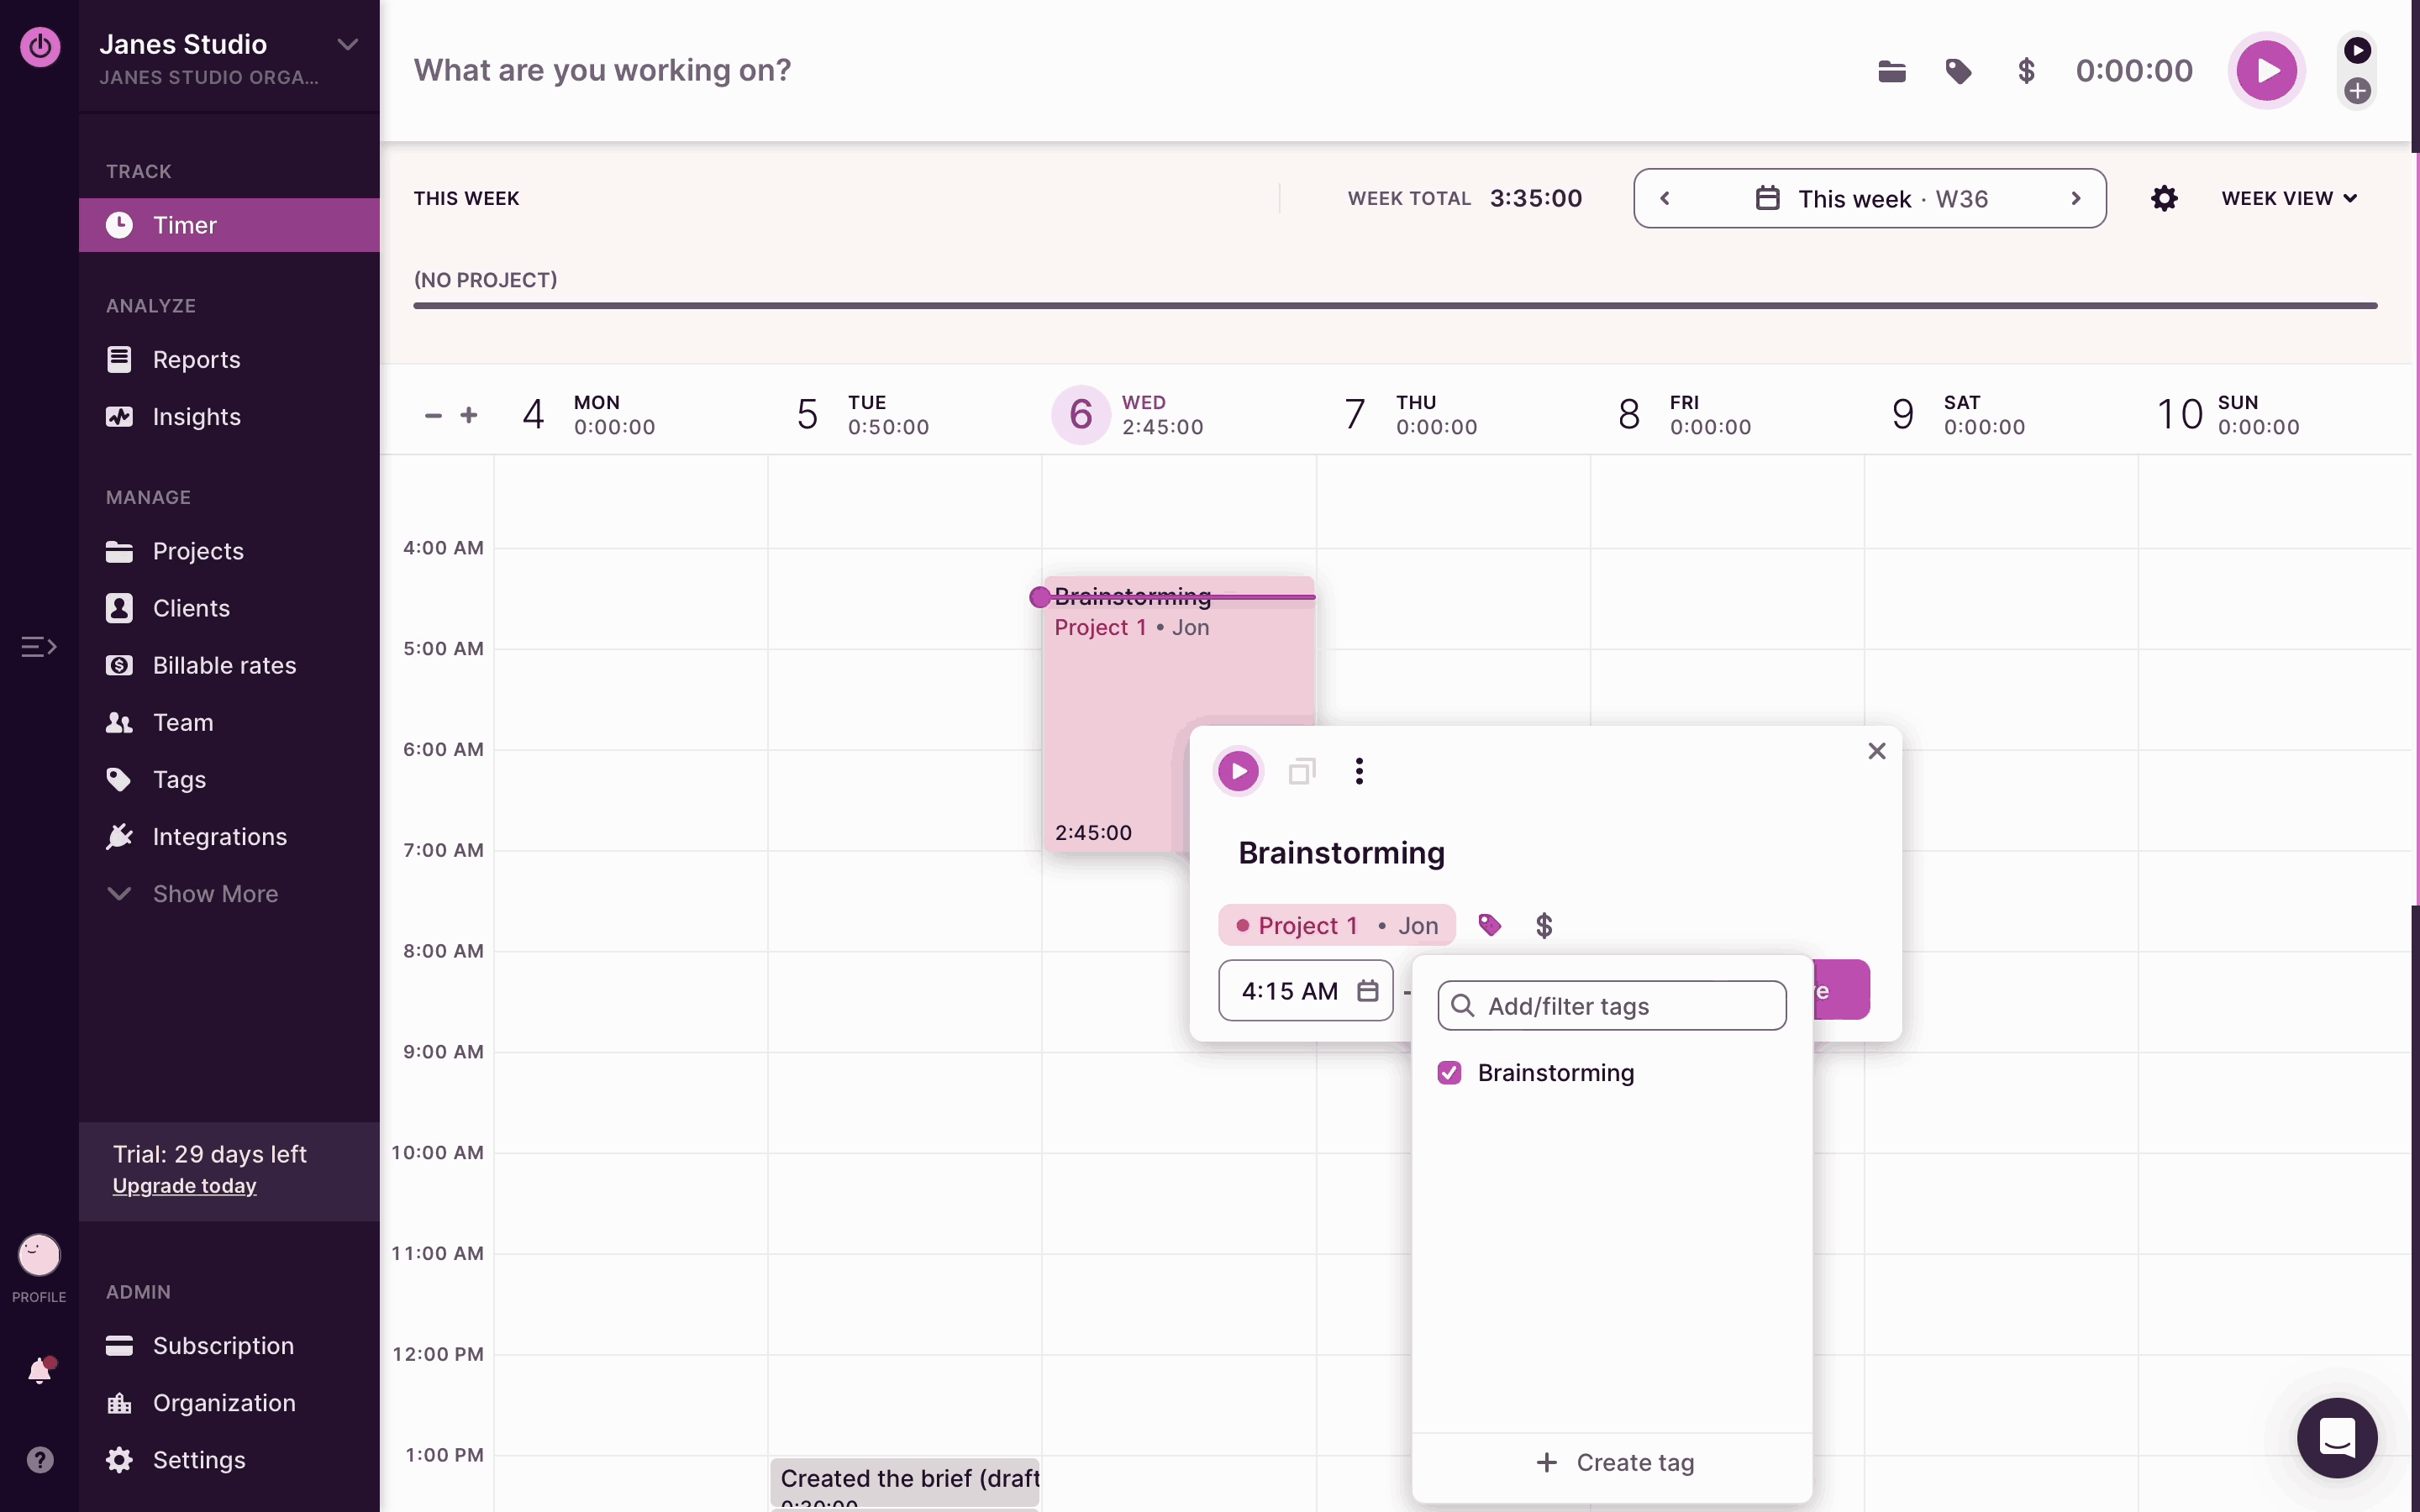The width and height of the screenshot is (2420, 1512).
Task: Click the tag icon in the top timer bar
Action: click(1958, 71)
